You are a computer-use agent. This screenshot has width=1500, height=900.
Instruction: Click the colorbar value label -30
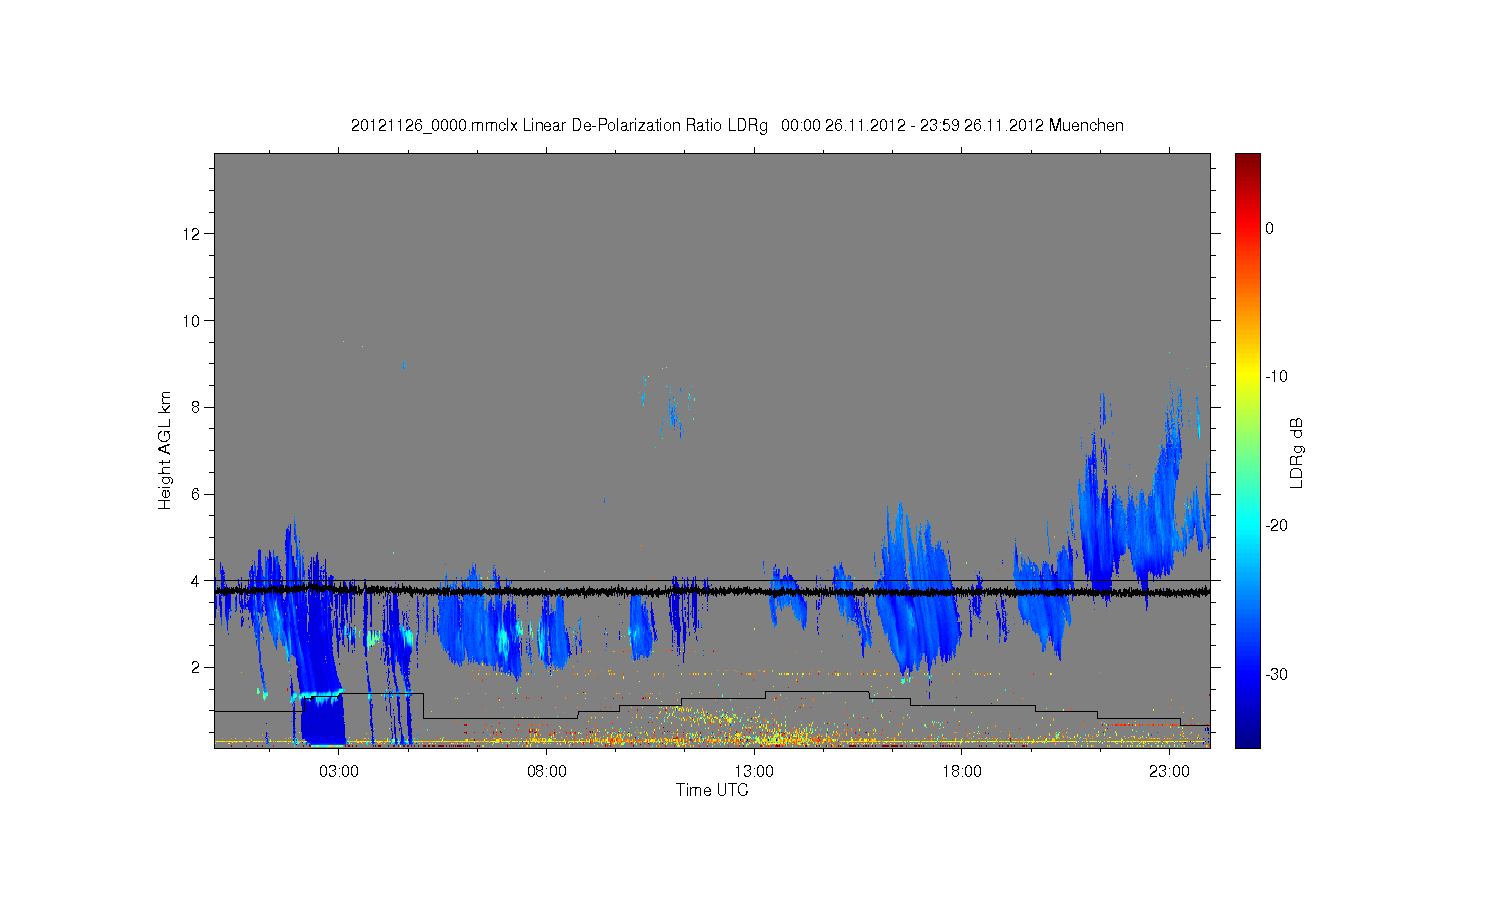(x=1276, y=675)
